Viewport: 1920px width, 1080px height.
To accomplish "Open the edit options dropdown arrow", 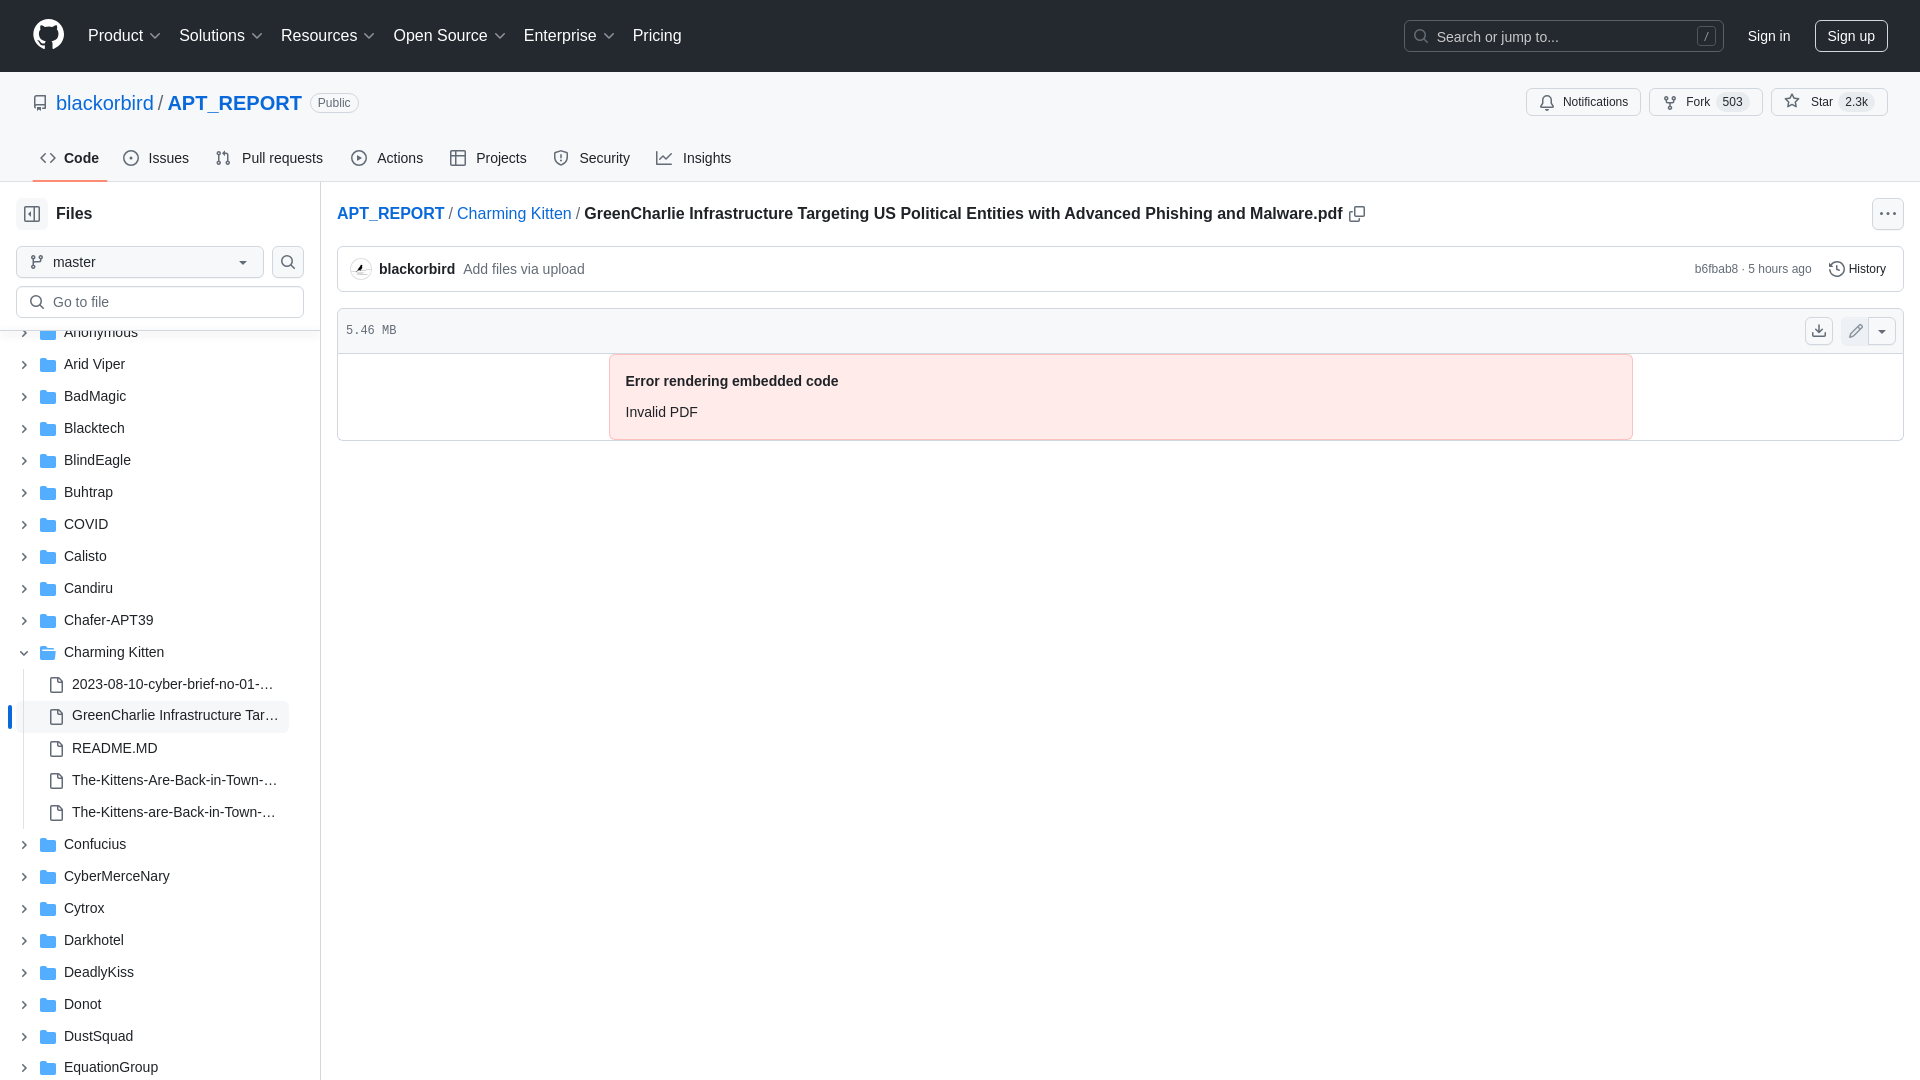I will (x=1882, y=331).
